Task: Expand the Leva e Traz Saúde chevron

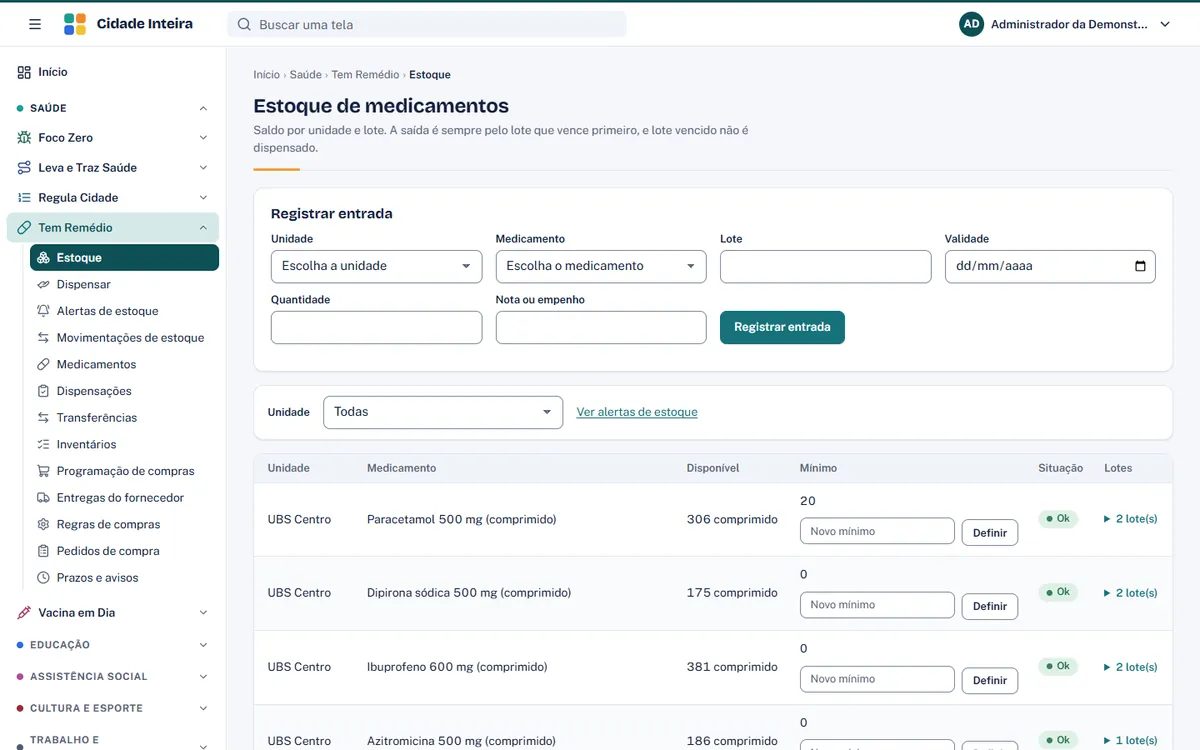Action: pyautogui.click(x=203, y=168)
